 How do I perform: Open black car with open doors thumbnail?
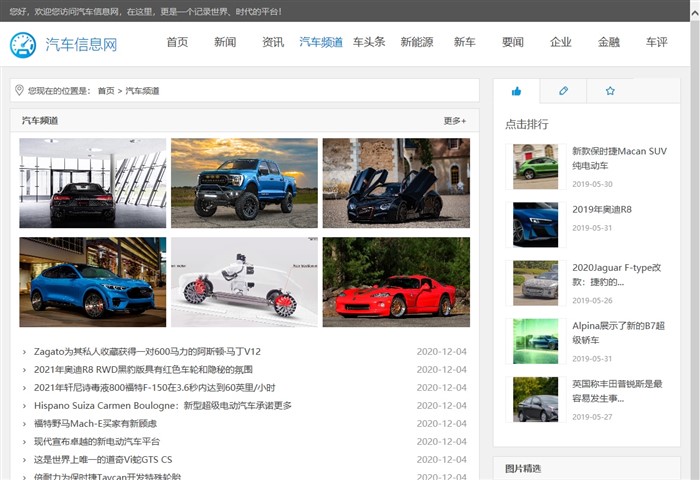point(396,183)
